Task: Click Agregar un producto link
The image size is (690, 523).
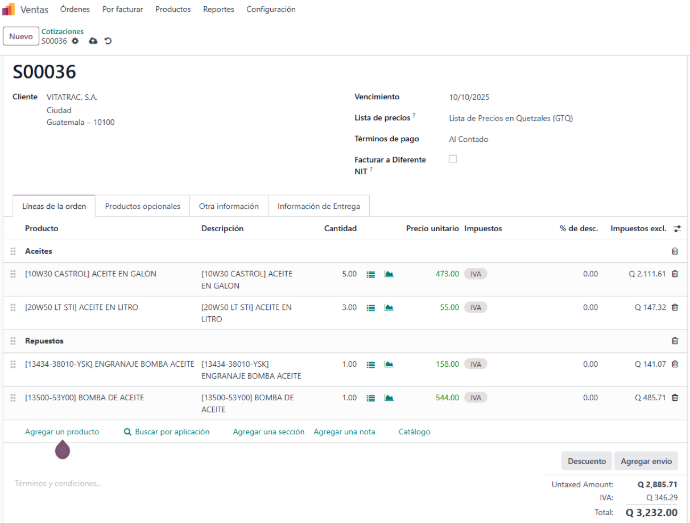Action: (x=62, y=432)
